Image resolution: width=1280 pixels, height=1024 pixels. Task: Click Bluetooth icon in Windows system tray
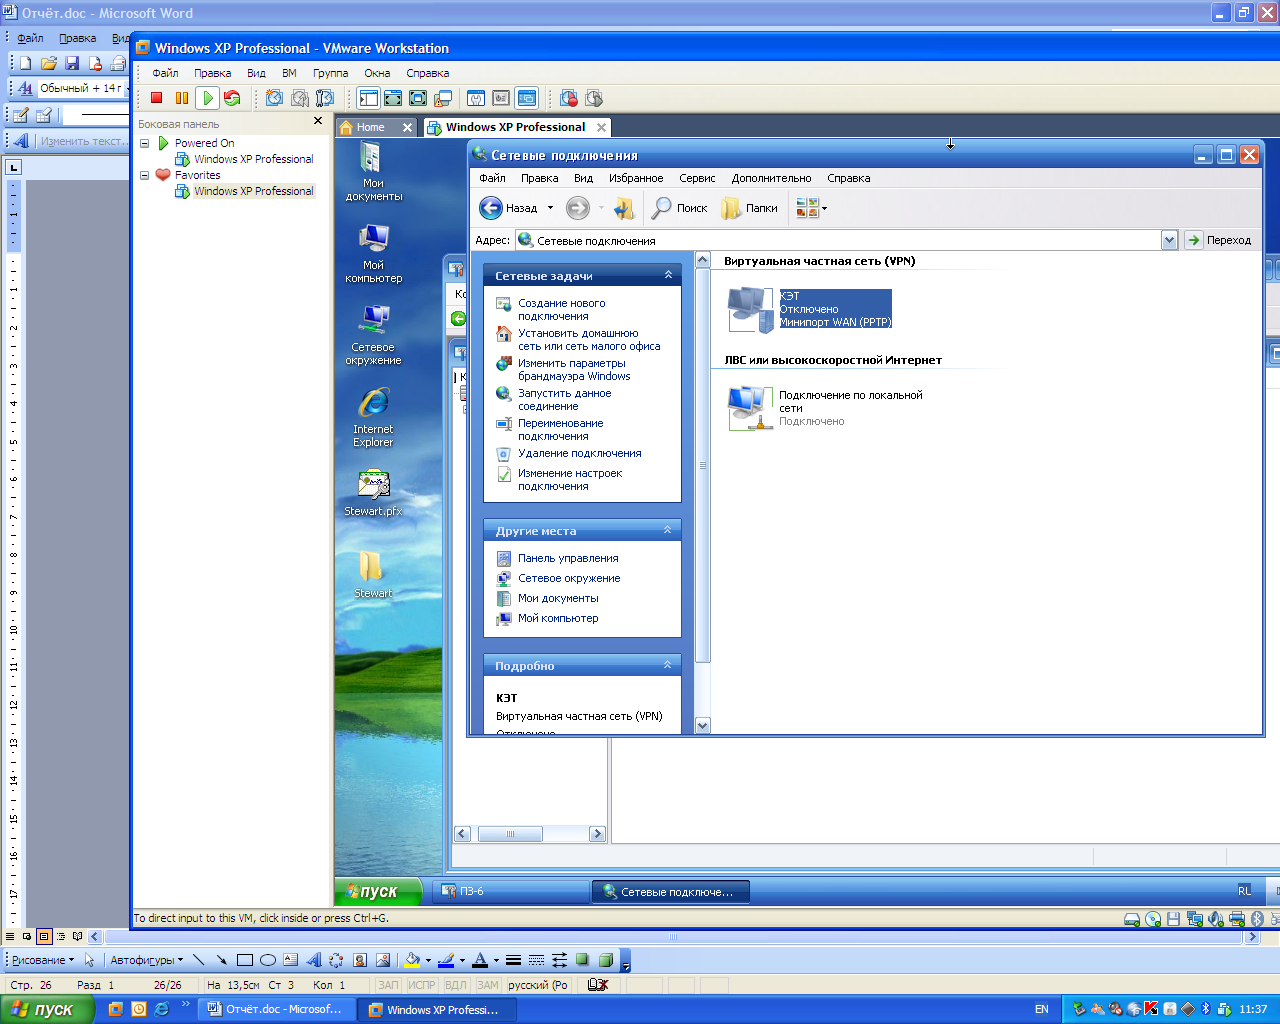[1206, 1009]
